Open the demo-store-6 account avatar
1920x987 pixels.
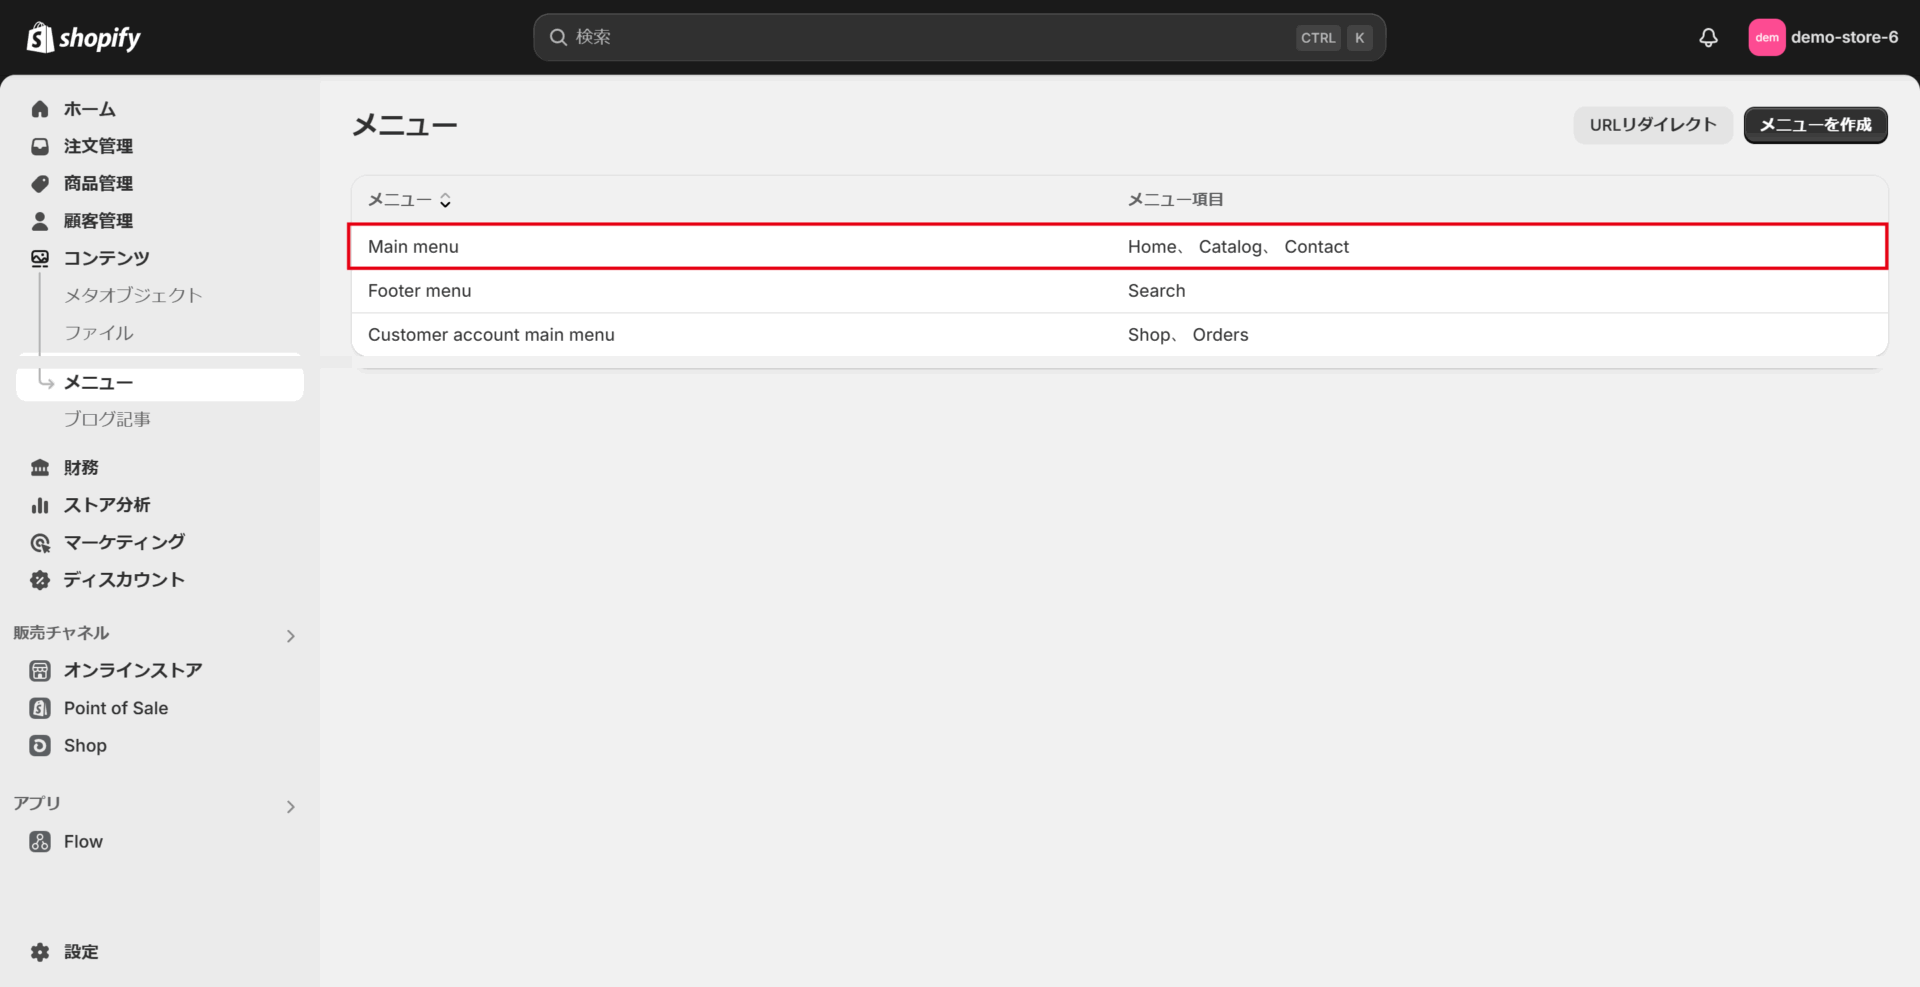(x=1767, y=38)
